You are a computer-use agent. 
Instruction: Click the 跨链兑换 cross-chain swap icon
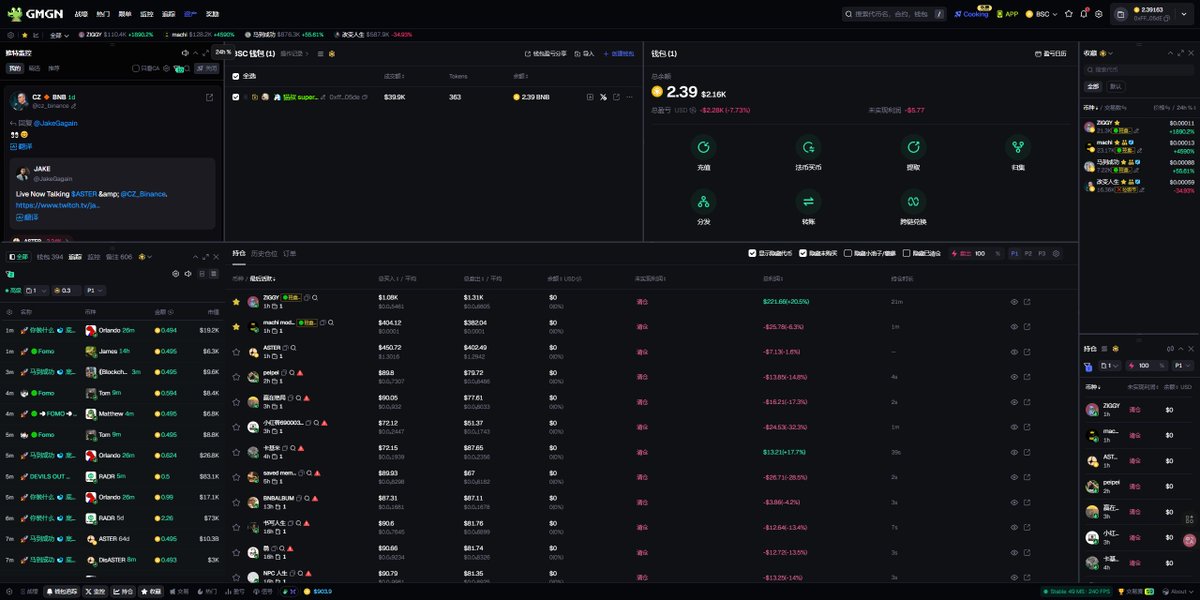point(912,202)
